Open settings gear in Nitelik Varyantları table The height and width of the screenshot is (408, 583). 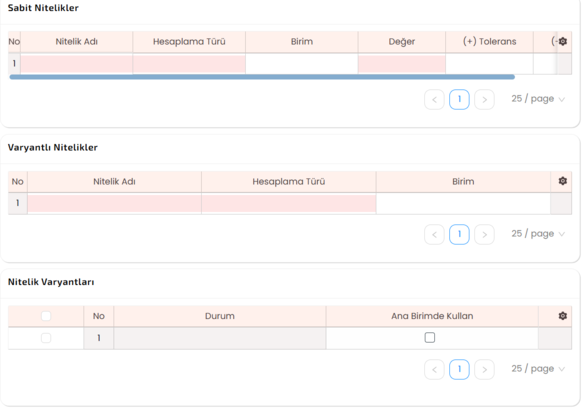tap(563, 316)
